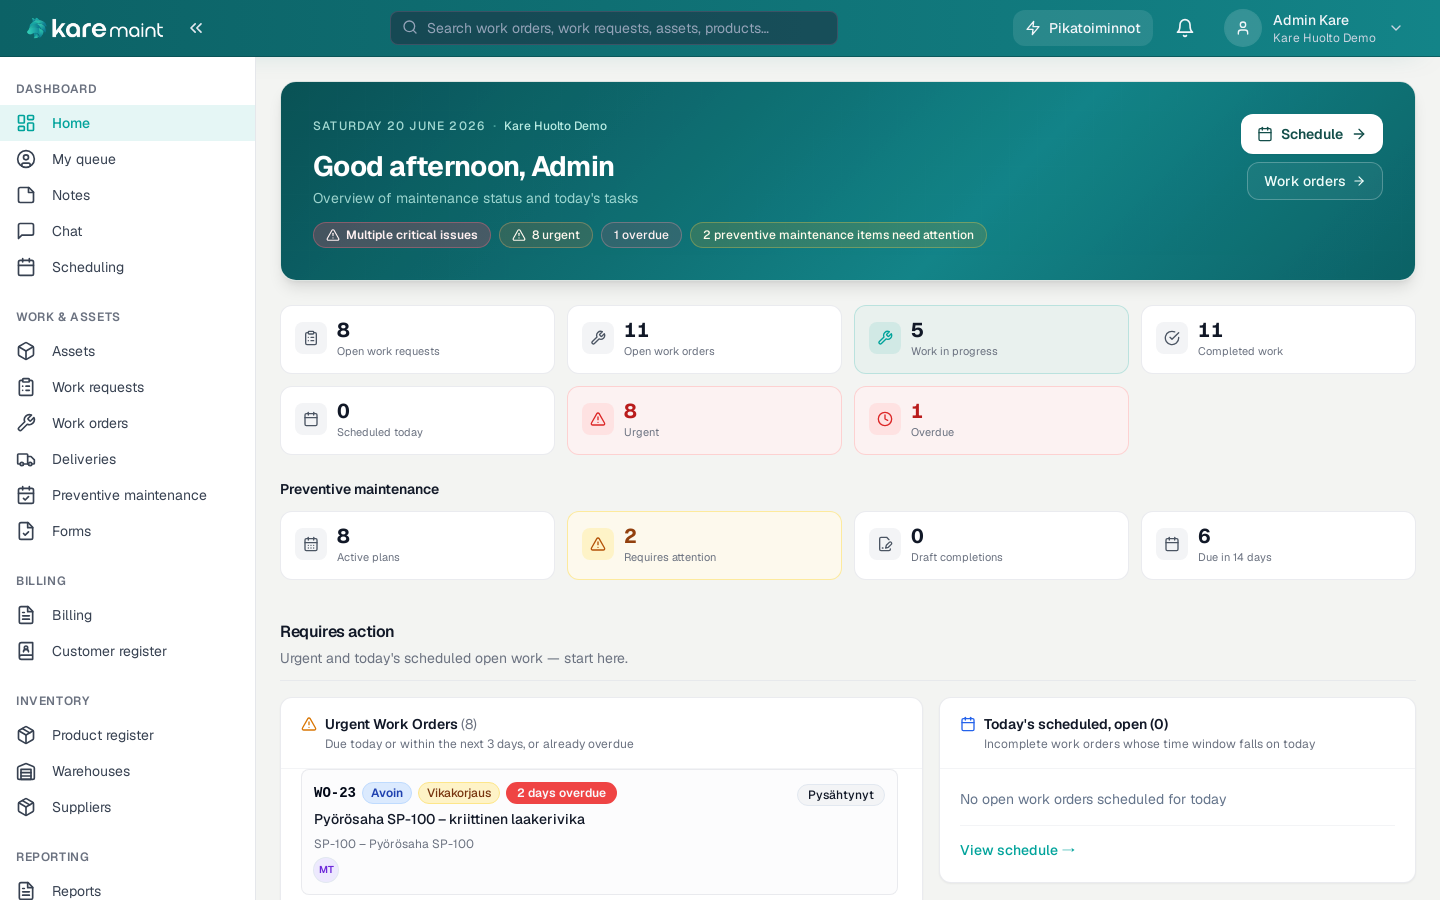Open Chat from the sidebar
This screenshot has width=1440, height=900.
tap(127, 231)
